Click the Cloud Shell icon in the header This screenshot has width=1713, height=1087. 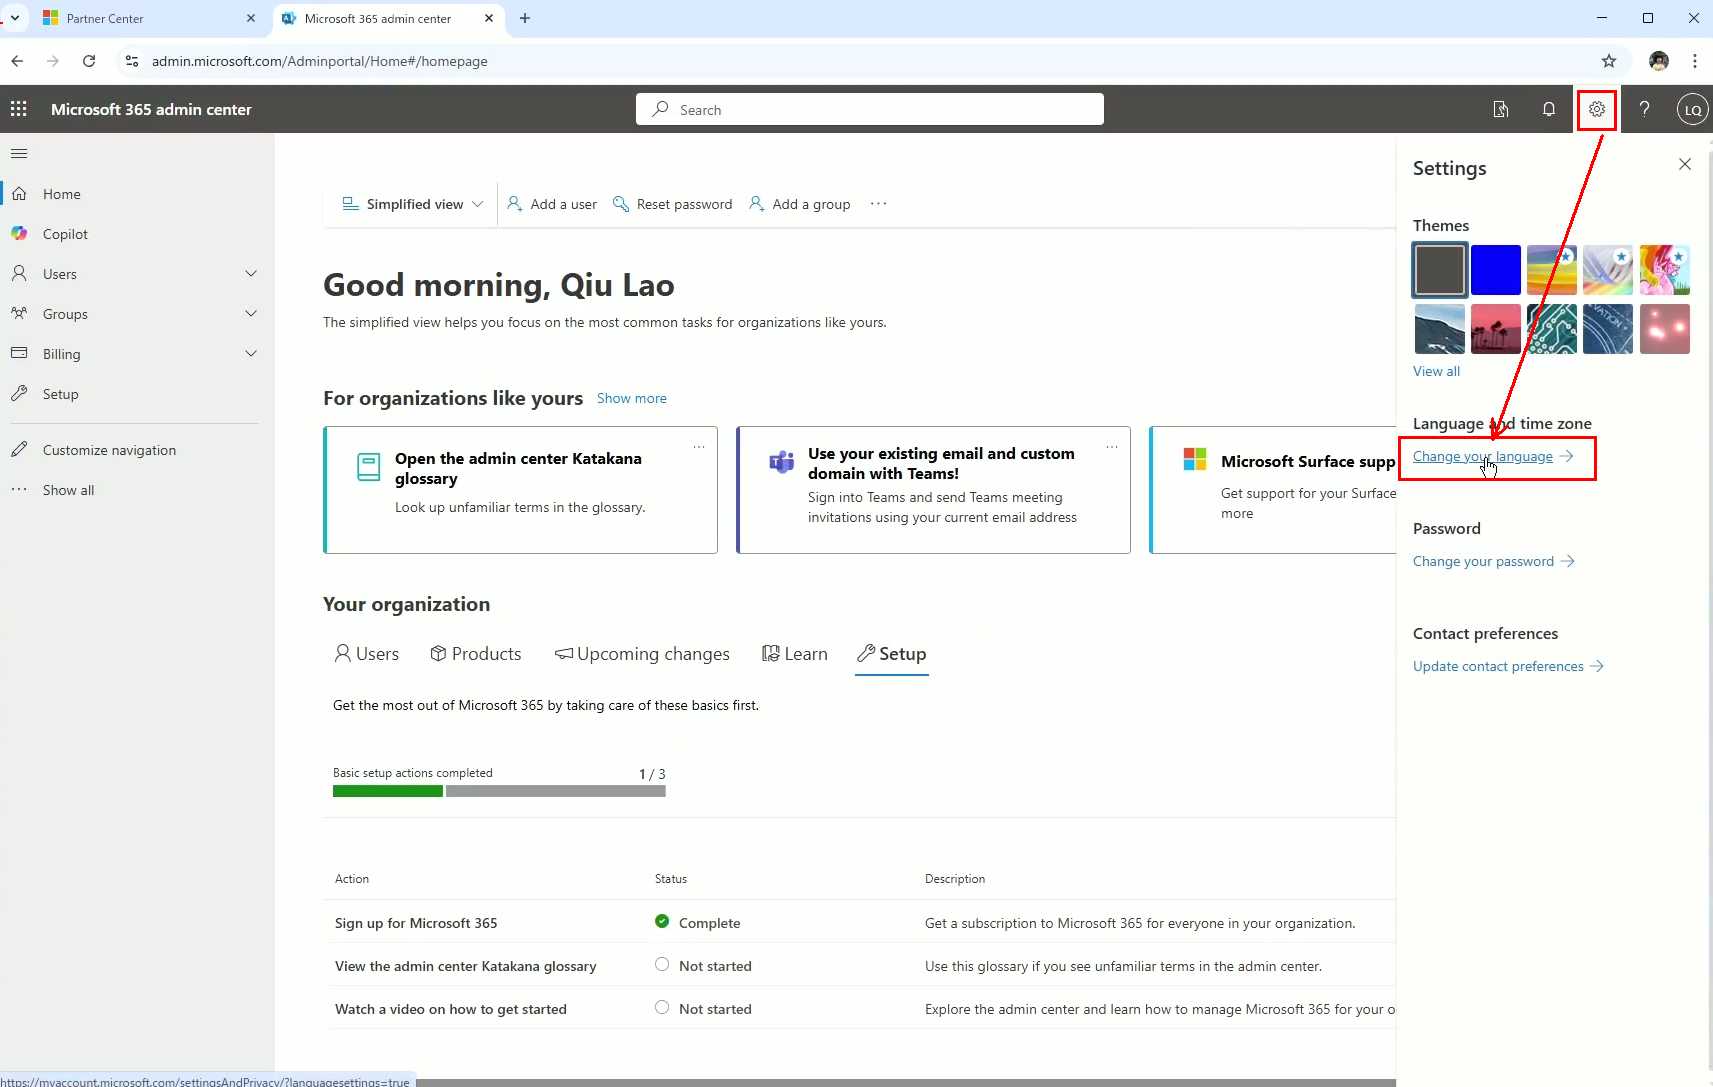click(x=1500, y=109)
